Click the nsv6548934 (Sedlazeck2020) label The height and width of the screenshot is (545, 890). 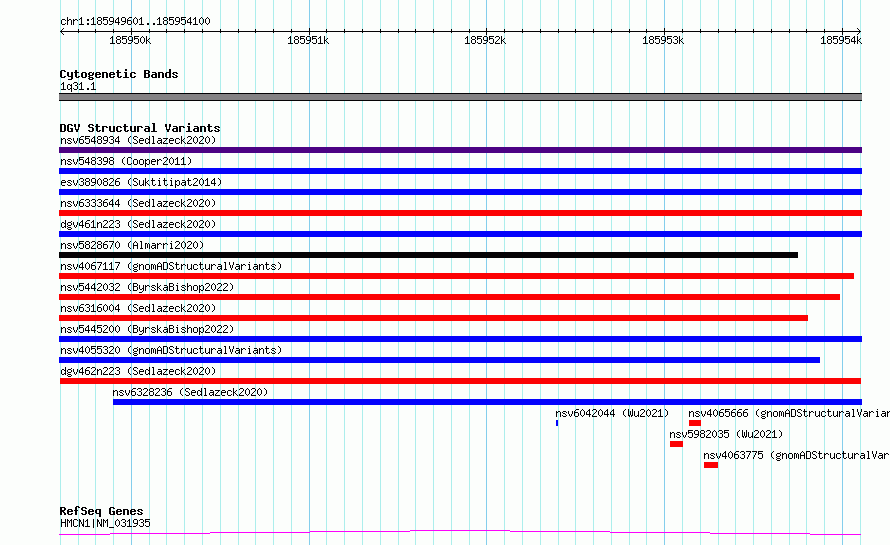click(x=138, y=140)
